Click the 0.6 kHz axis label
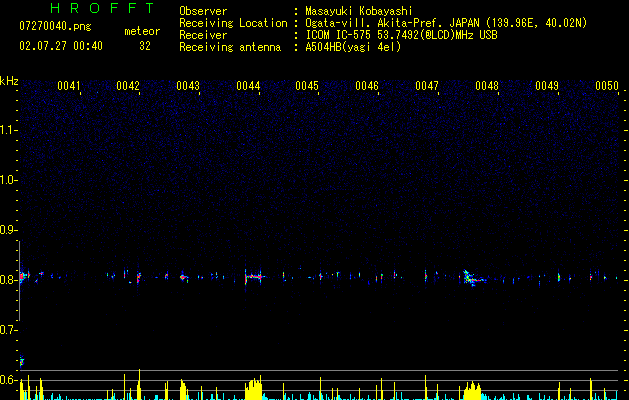Screen dimensions: 629x400 tap(8, 380)
